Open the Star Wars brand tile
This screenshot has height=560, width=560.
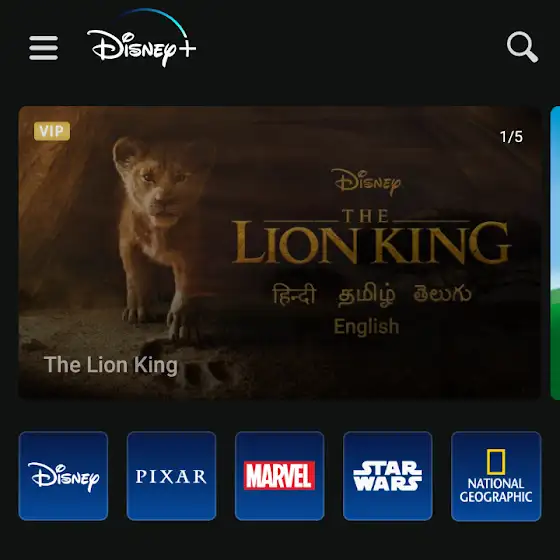(x=388, y=476)
